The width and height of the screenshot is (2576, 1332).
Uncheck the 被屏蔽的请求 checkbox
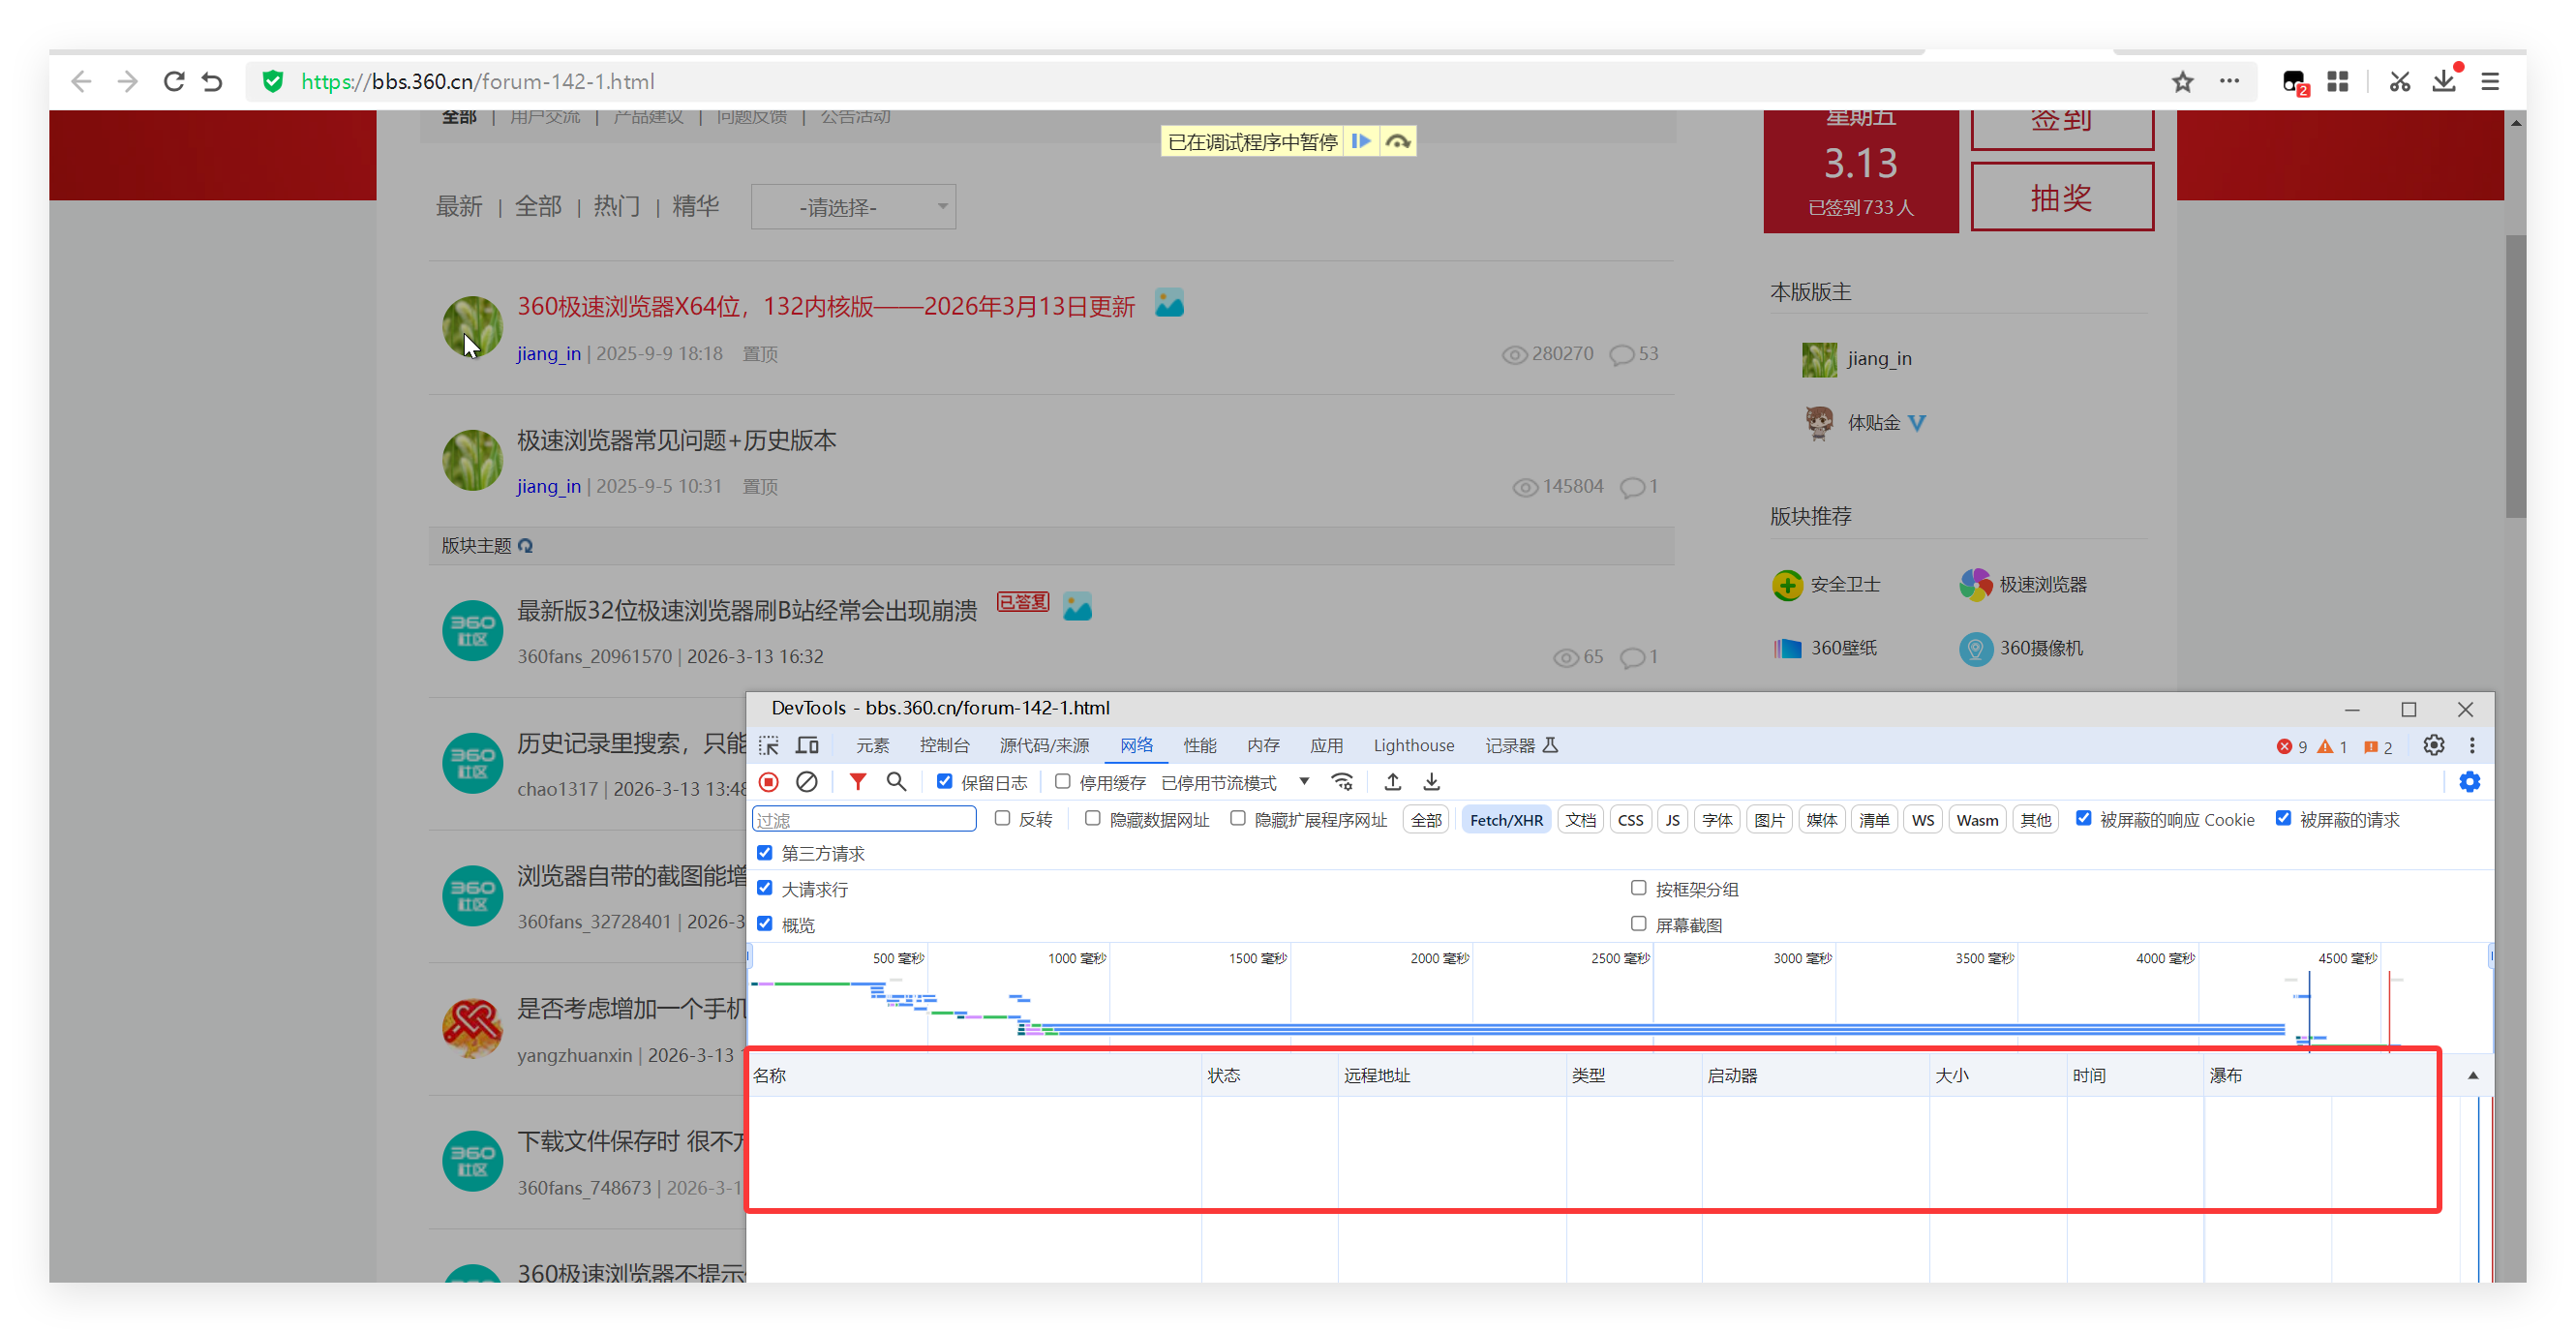(2283, 818)
